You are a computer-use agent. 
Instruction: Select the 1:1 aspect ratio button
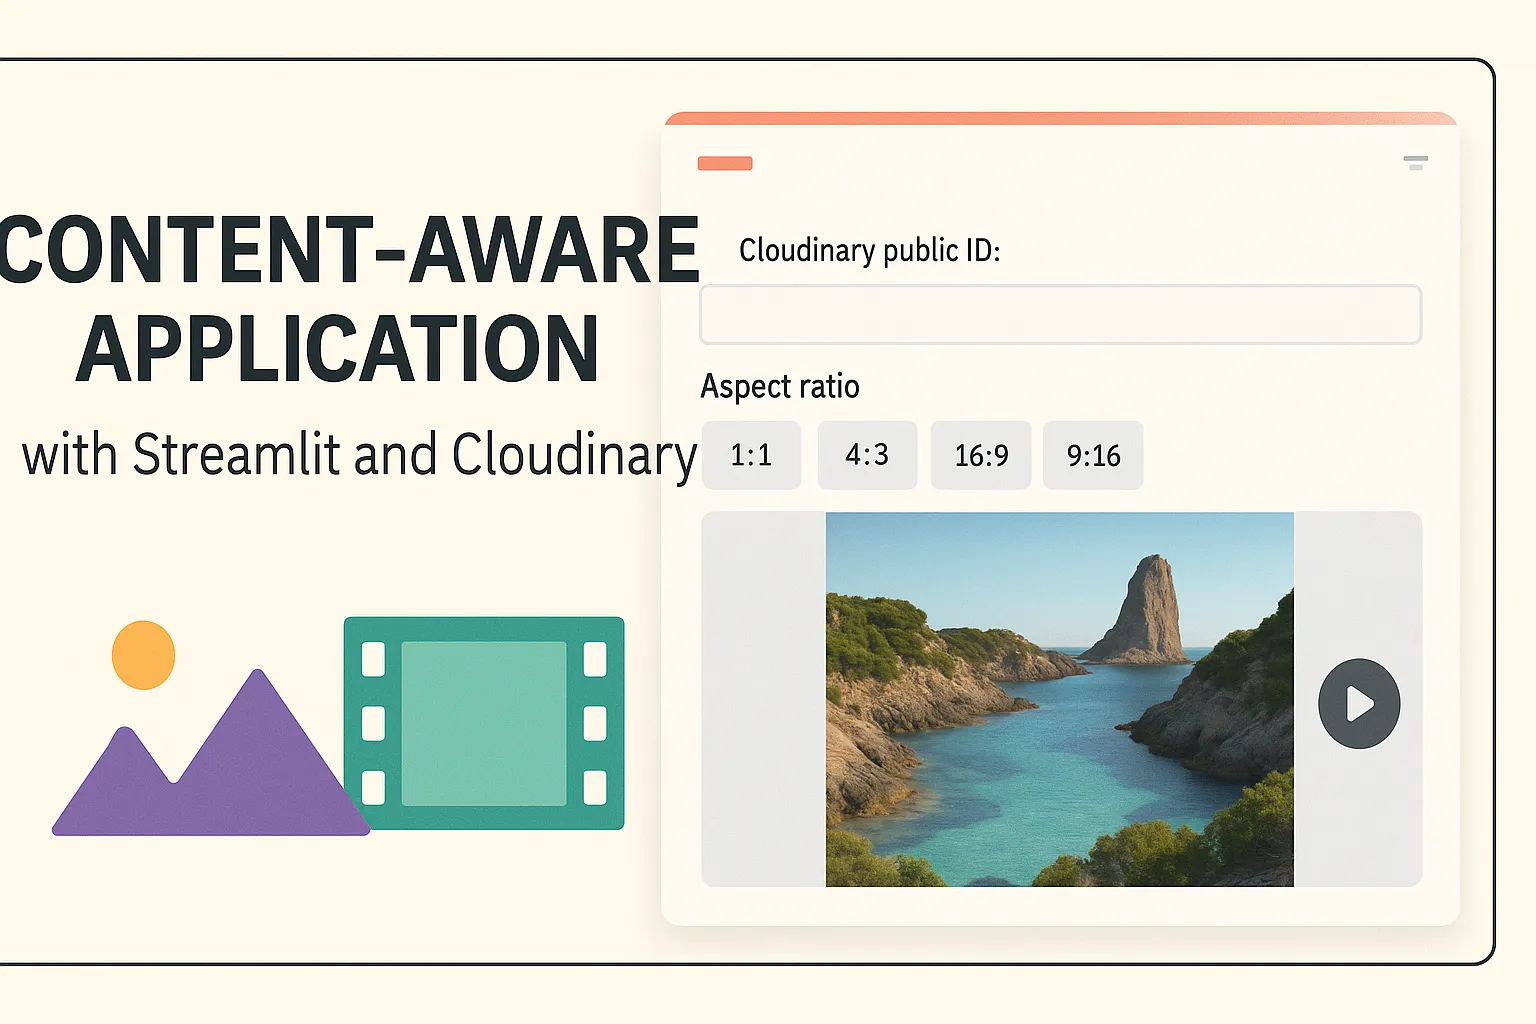point(751,455)
